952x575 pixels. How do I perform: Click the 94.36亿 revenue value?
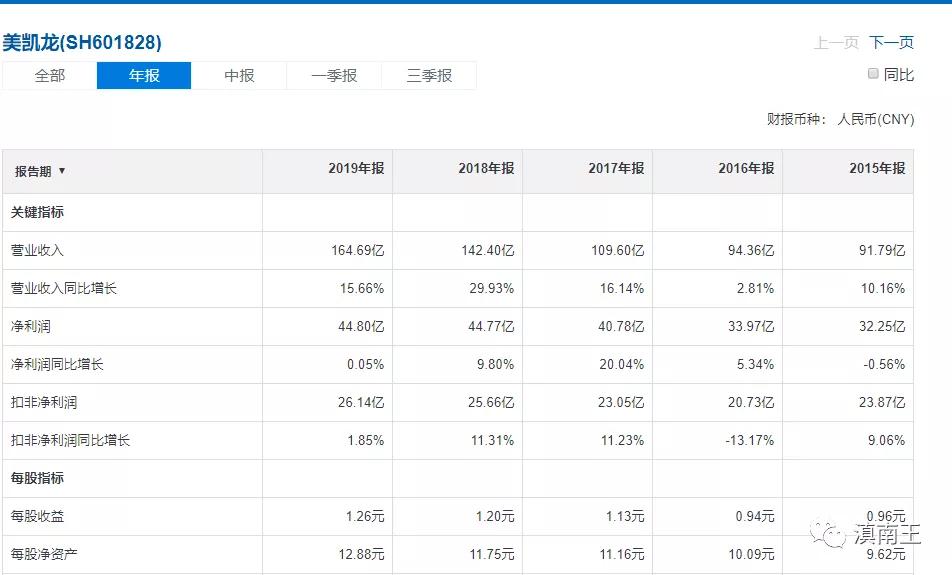pyautogui.click(x=751, y=250)
